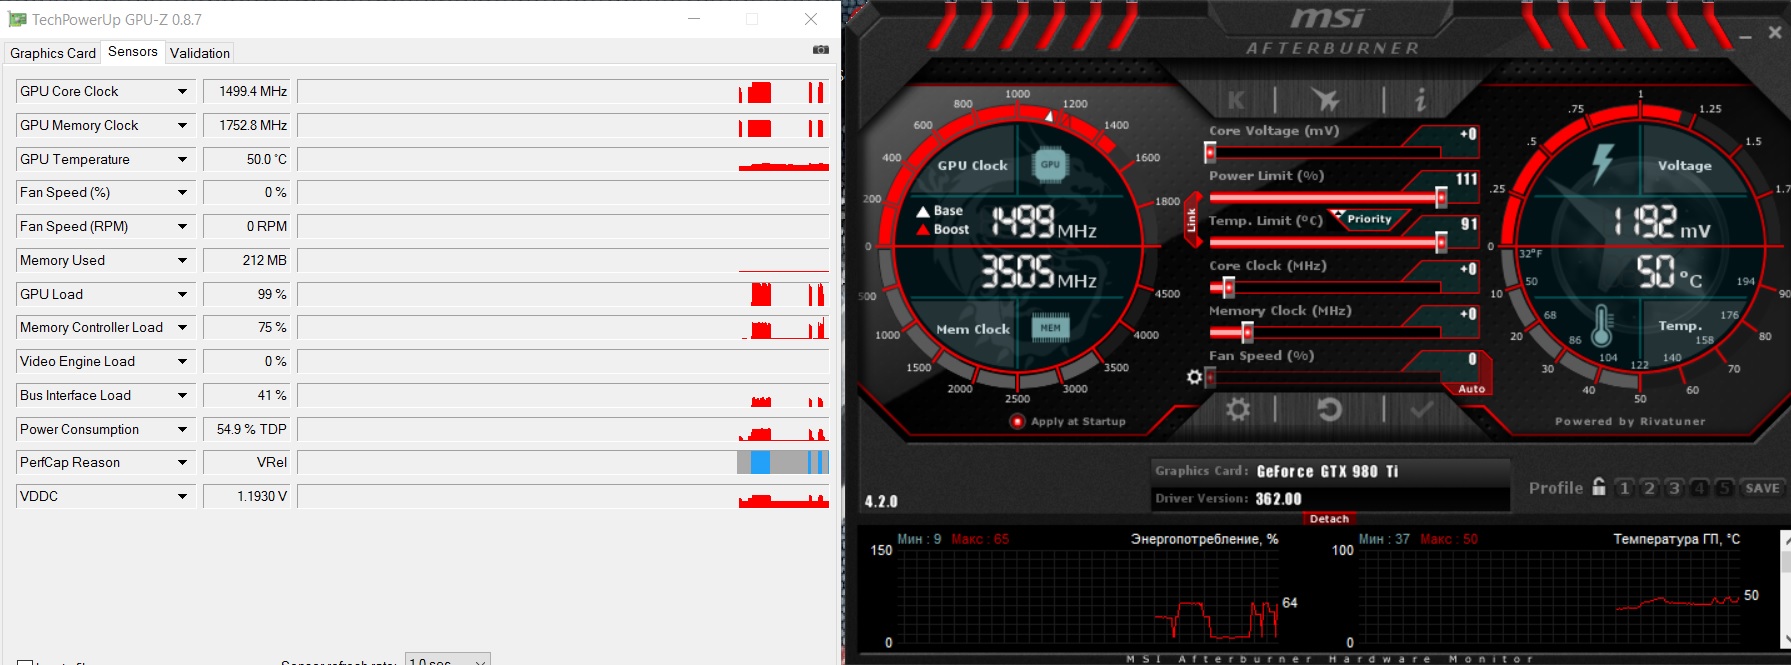Screen dimensions: 1791x665
Task: Click Detach hardware monitor button
Action: click(x=1329, y=518)
